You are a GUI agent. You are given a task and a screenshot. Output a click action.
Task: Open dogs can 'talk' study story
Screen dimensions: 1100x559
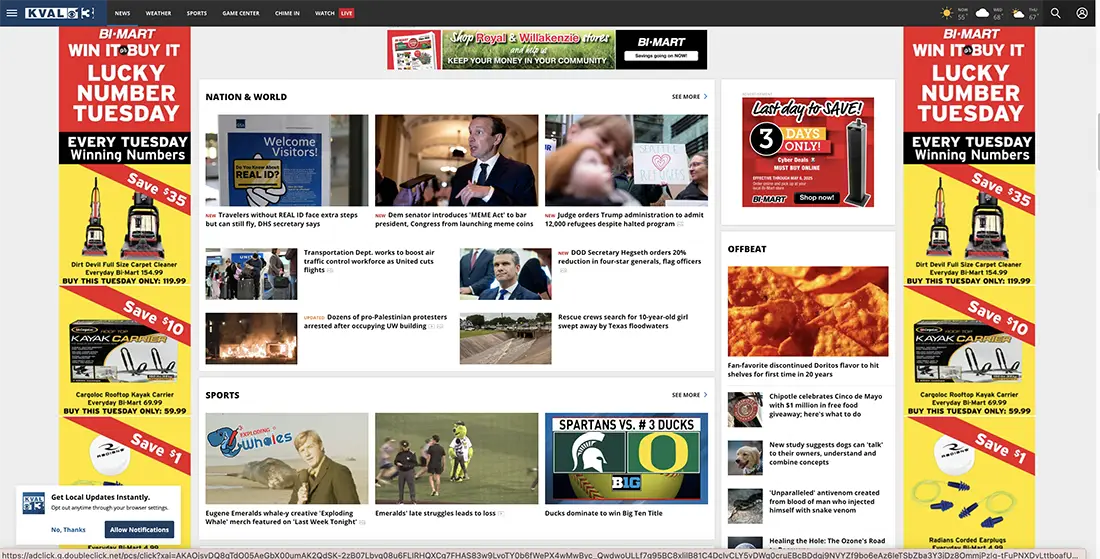click(x=826, y=453)
